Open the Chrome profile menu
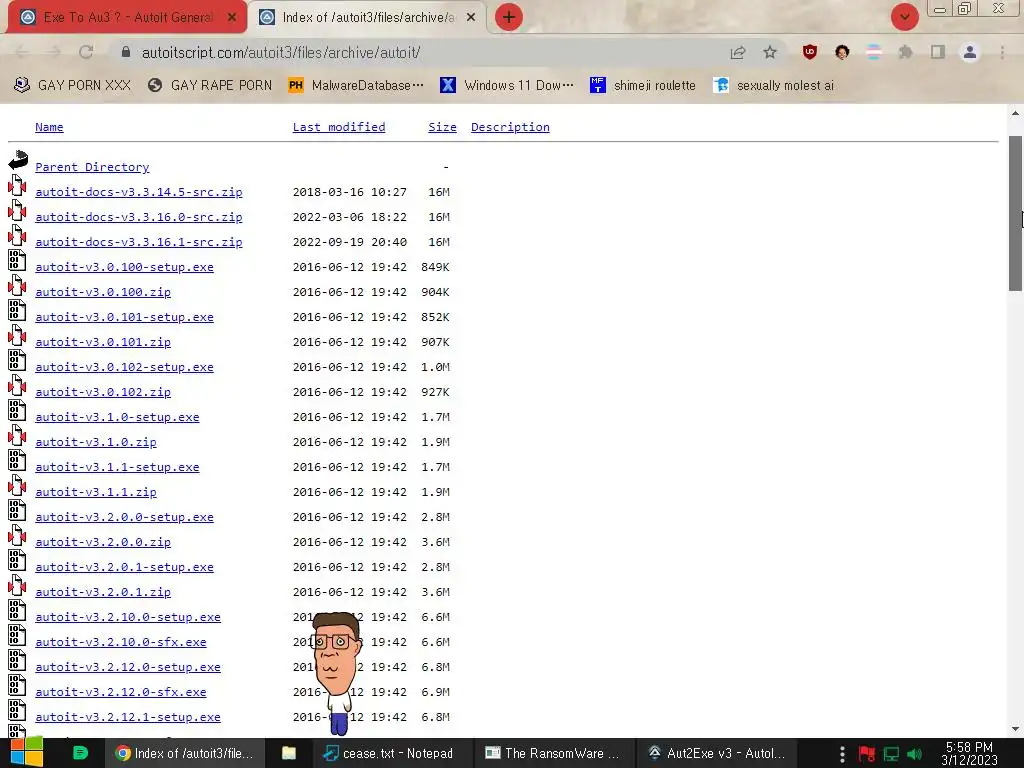This screenshot has height=768, width=1024. coord(970,52)
